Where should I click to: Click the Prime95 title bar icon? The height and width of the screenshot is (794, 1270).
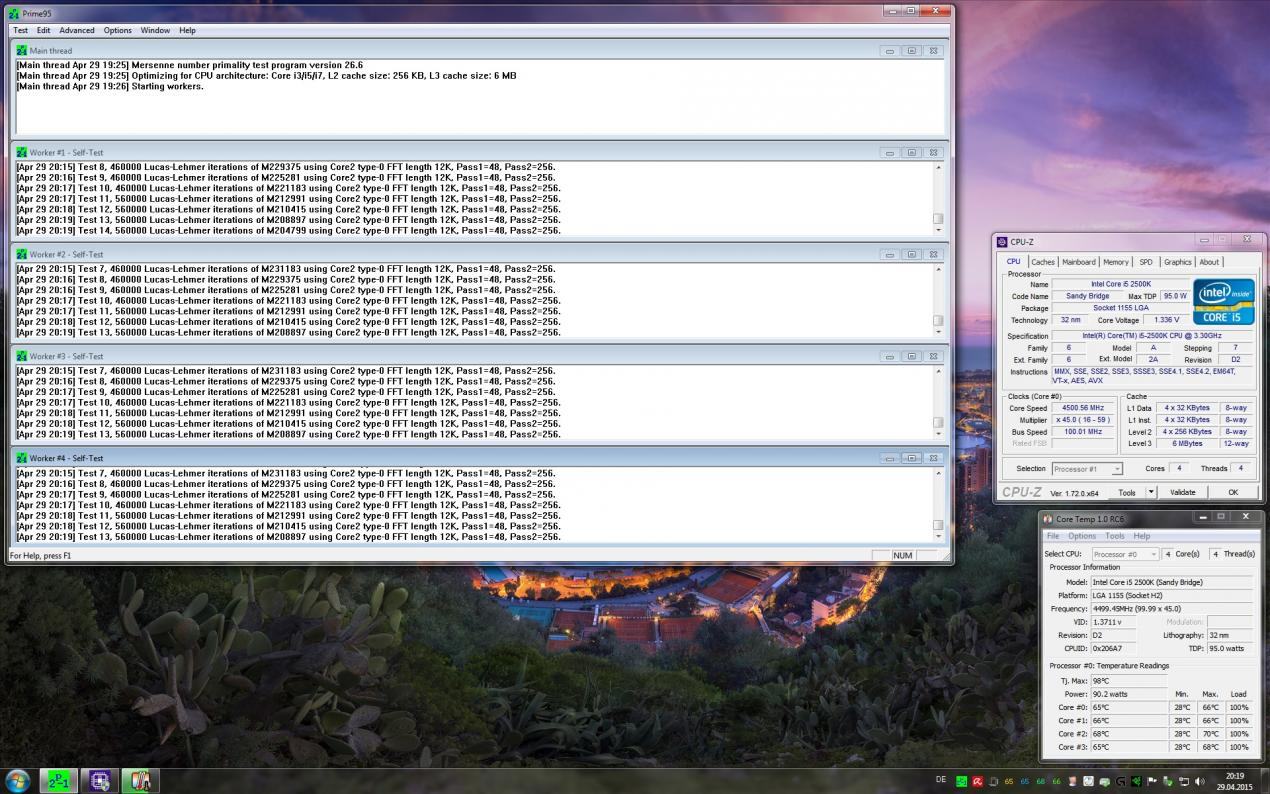[x=14, y=13]
